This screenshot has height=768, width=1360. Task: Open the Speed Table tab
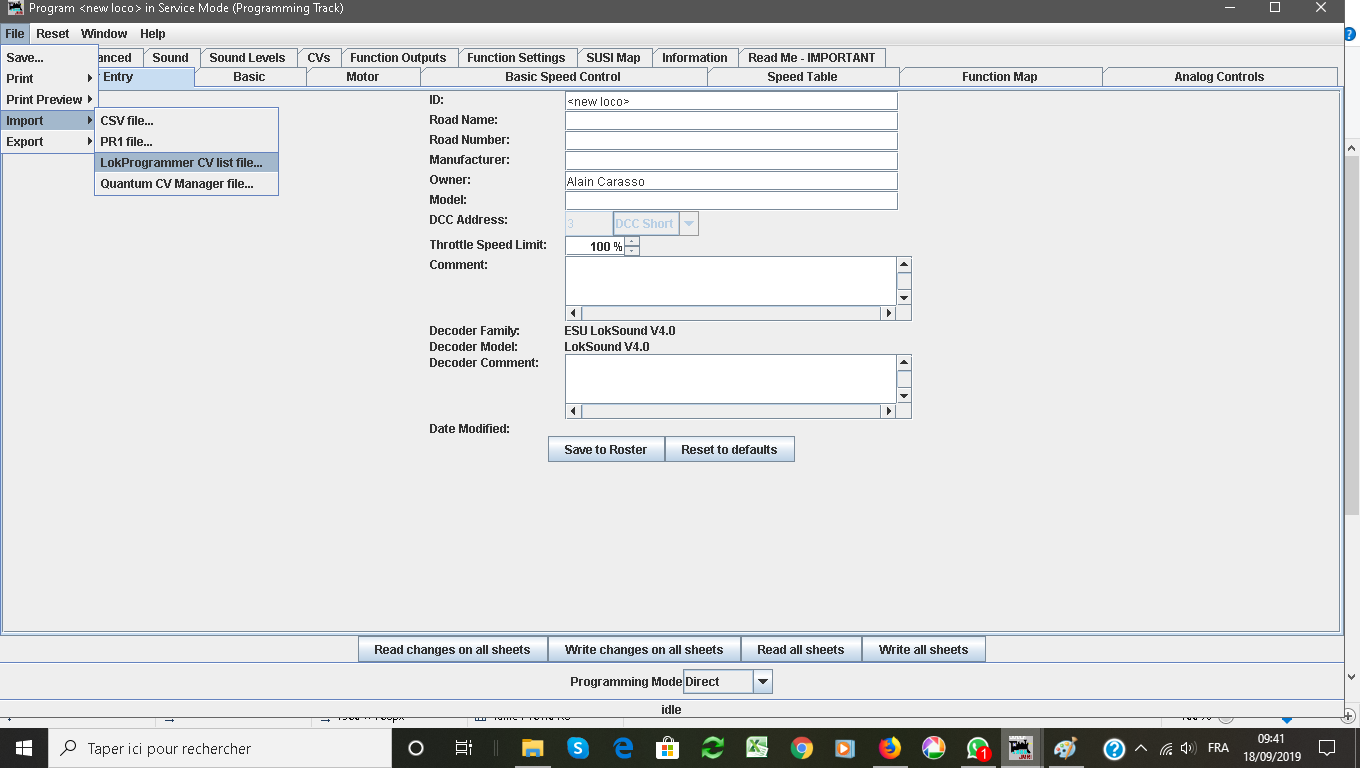tap(802, 76)
